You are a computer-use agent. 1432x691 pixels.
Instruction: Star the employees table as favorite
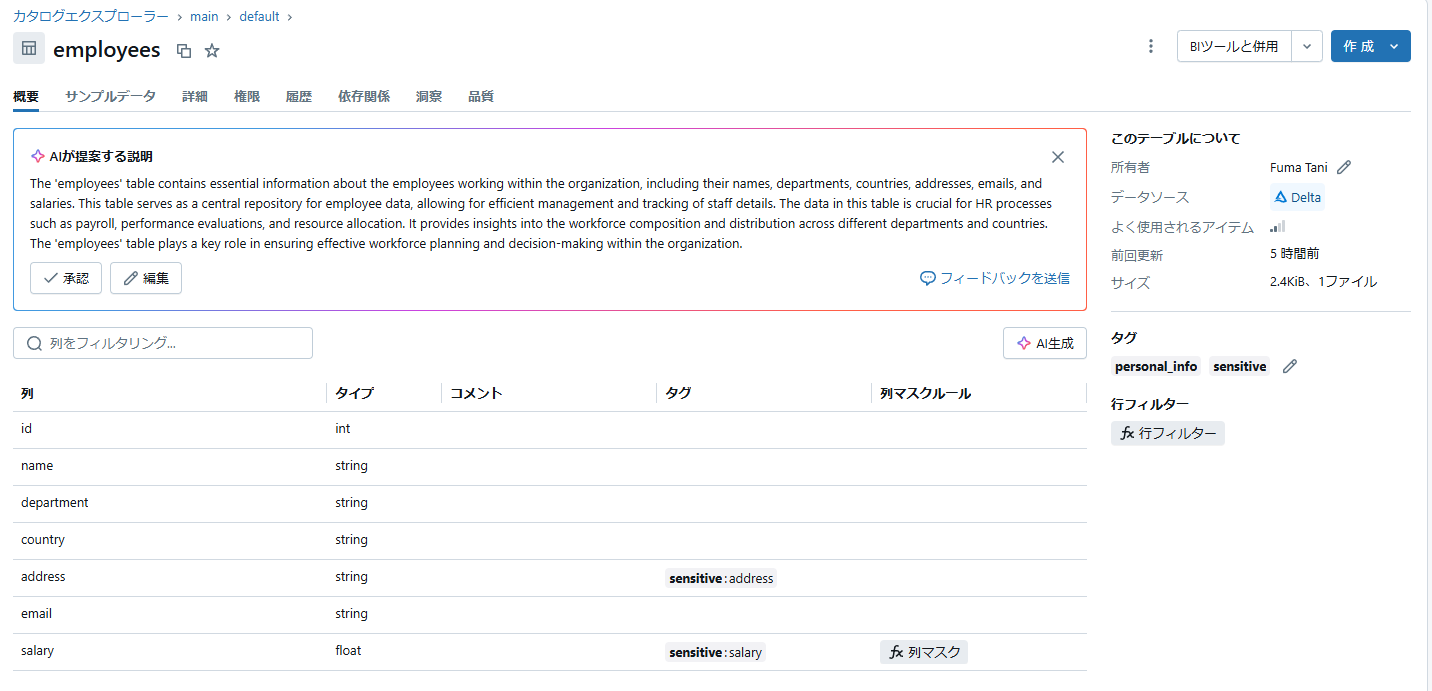(x=212, y=51)
